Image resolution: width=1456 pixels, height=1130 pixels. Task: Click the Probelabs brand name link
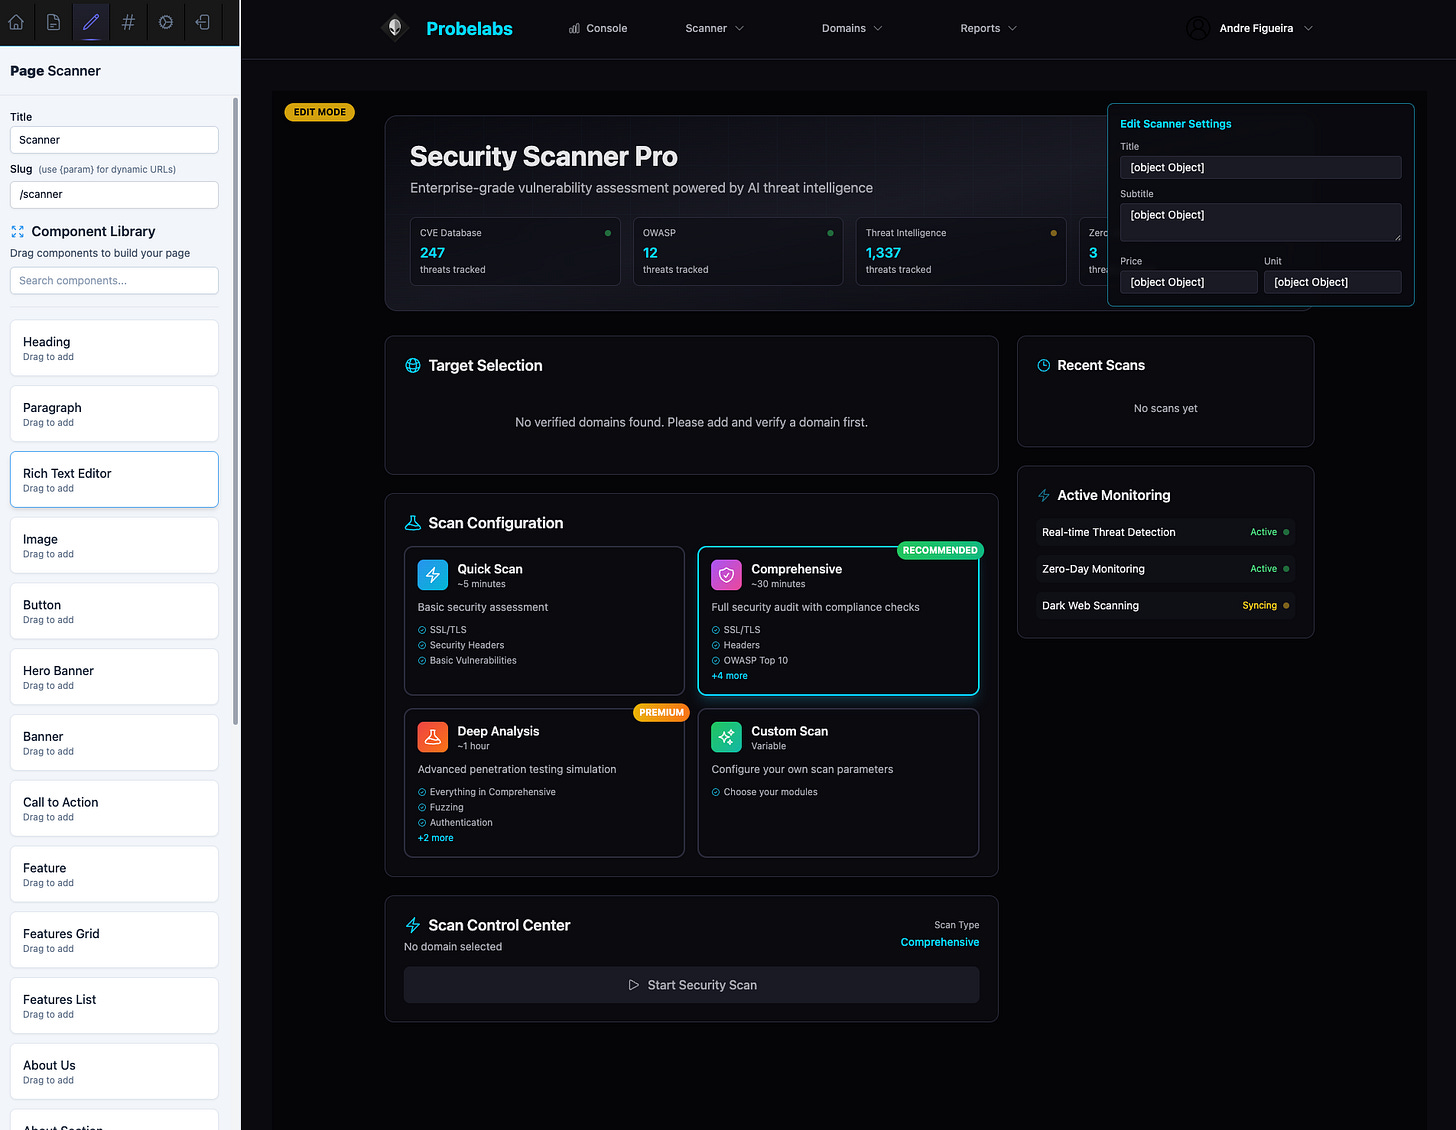coord(469,29)
